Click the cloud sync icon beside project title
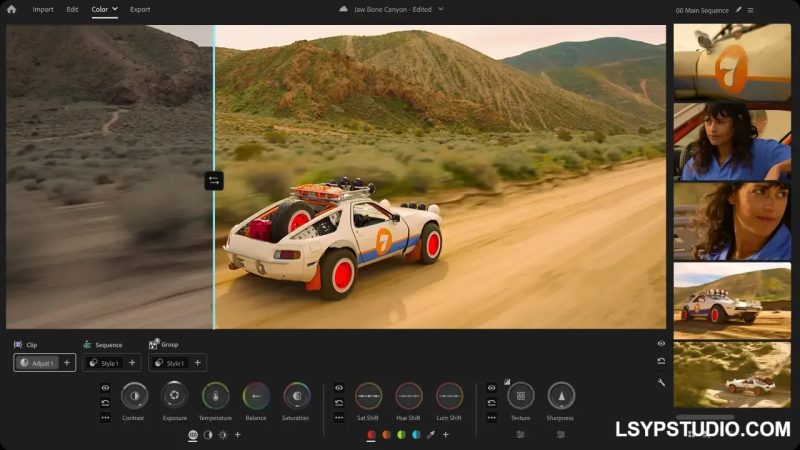This screenshot has width=800, height=450. [x=343, y=9]
